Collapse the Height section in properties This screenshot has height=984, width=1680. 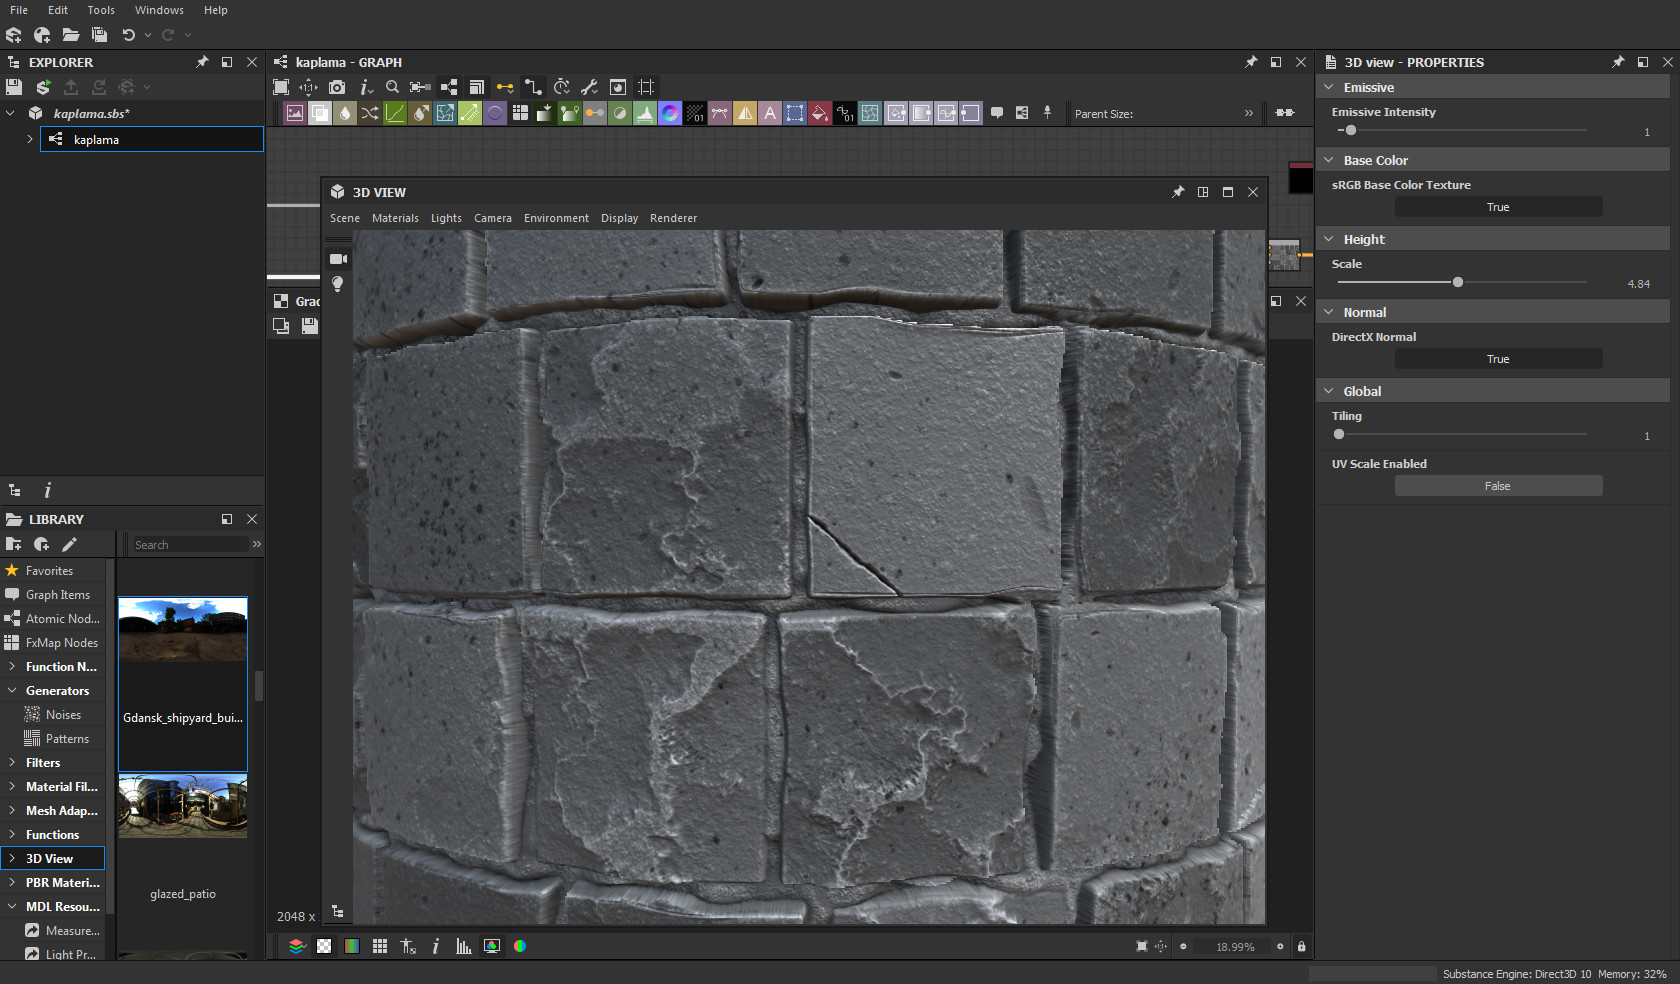coord(1330,238)
